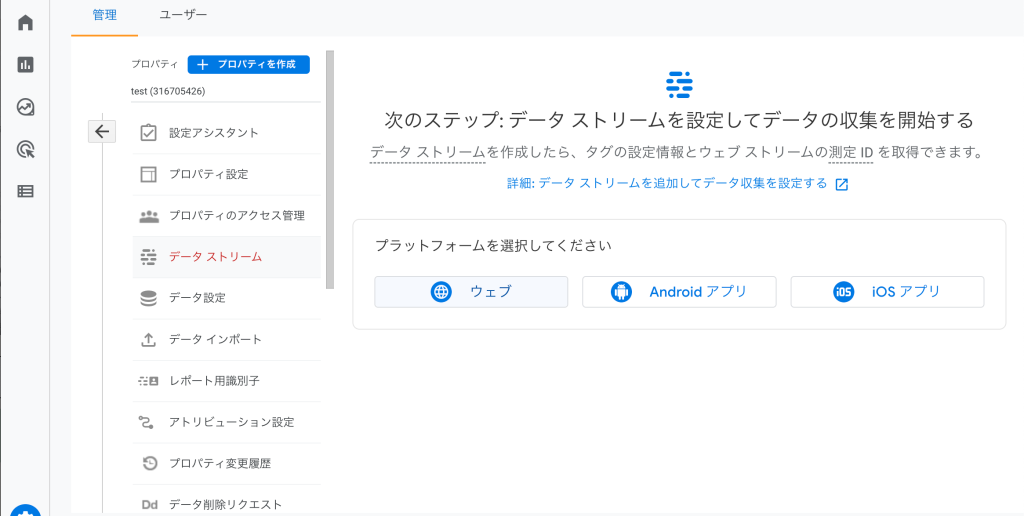Screen dimensions: 1024x516
Task: Open the Explore icon in left rail
Action: 25,107
